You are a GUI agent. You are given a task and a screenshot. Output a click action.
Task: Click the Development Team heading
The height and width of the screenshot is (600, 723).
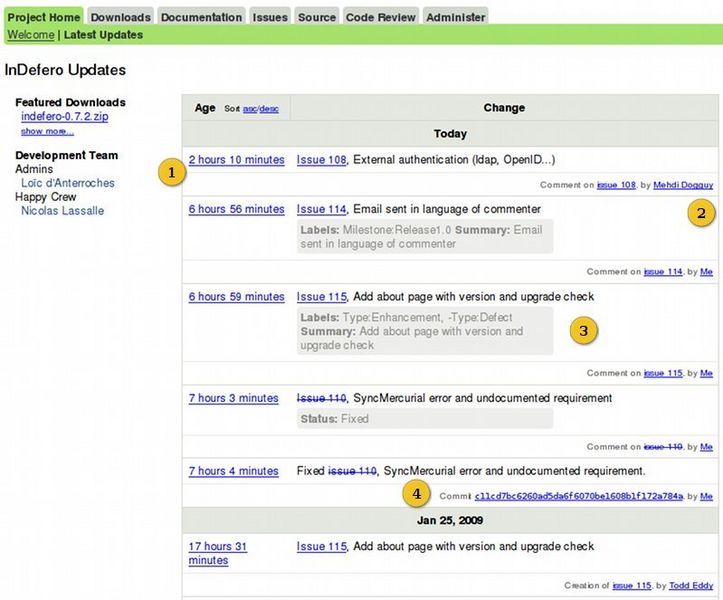coord(66,155)
